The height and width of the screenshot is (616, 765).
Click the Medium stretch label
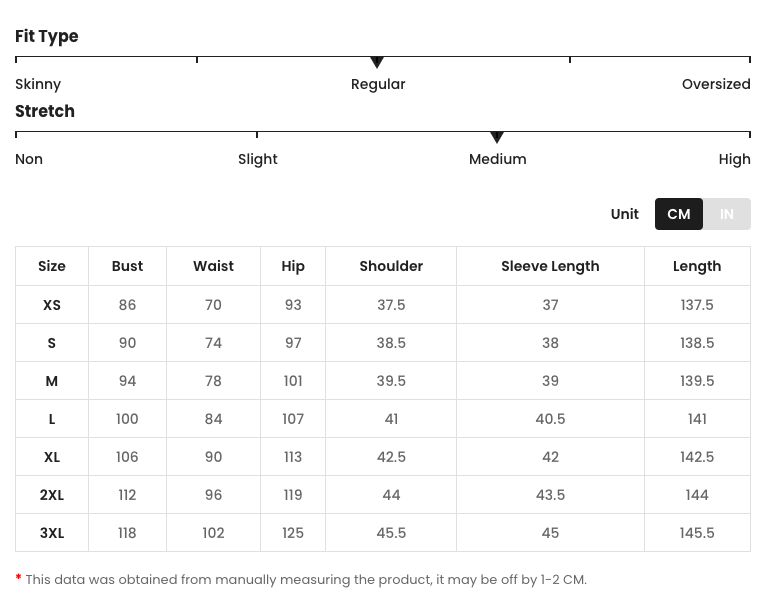(x=497, y=159)
